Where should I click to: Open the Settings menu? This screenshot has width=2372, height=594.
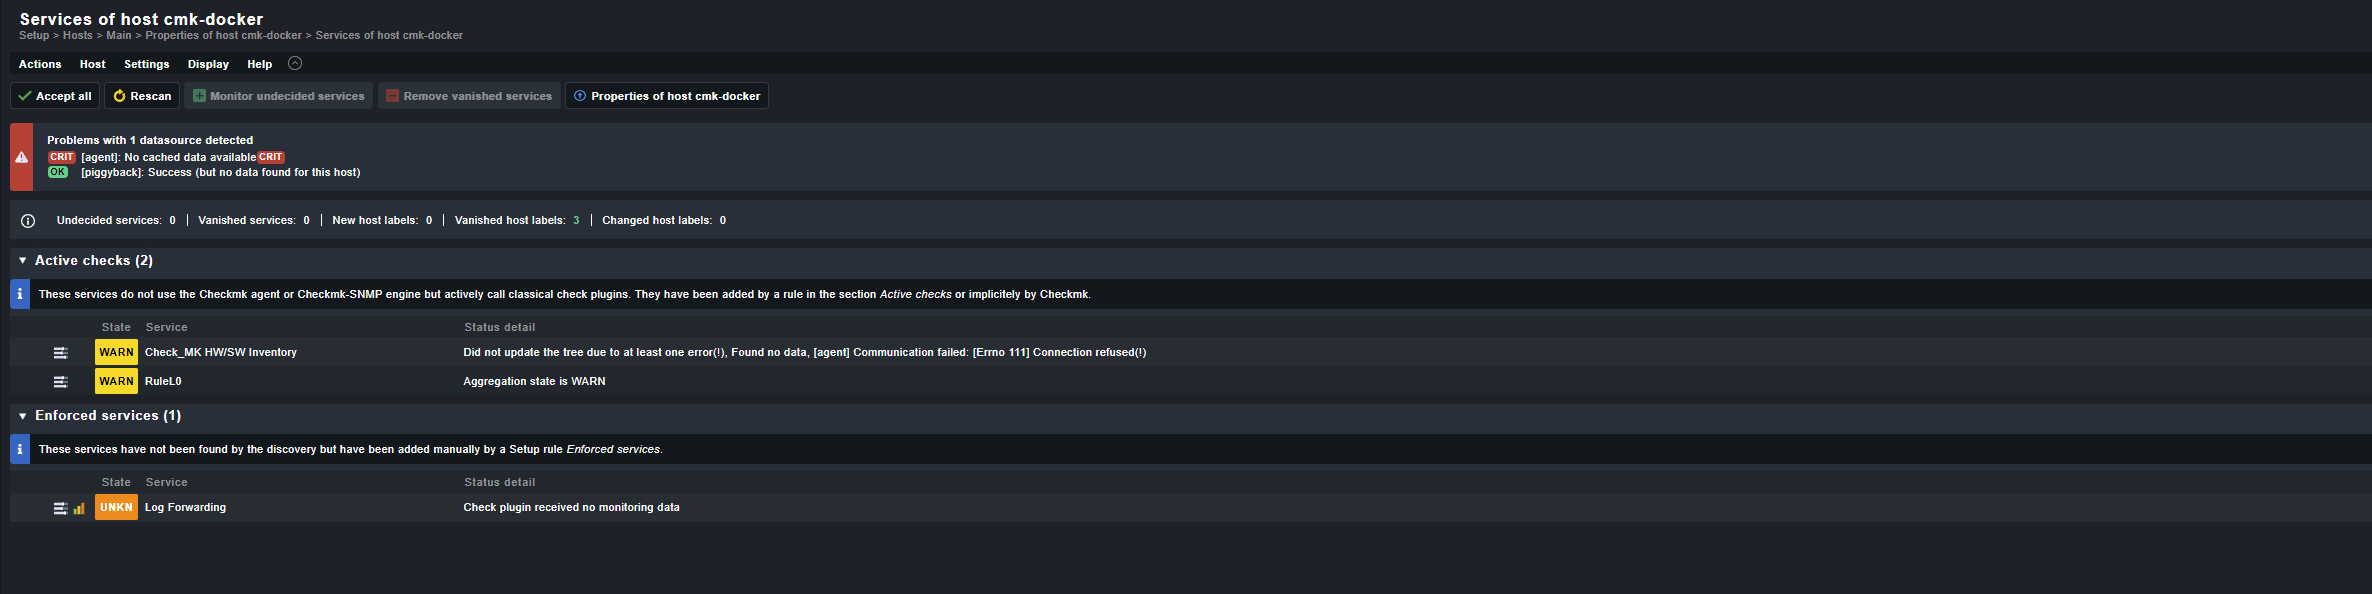[x=147, y=64]
